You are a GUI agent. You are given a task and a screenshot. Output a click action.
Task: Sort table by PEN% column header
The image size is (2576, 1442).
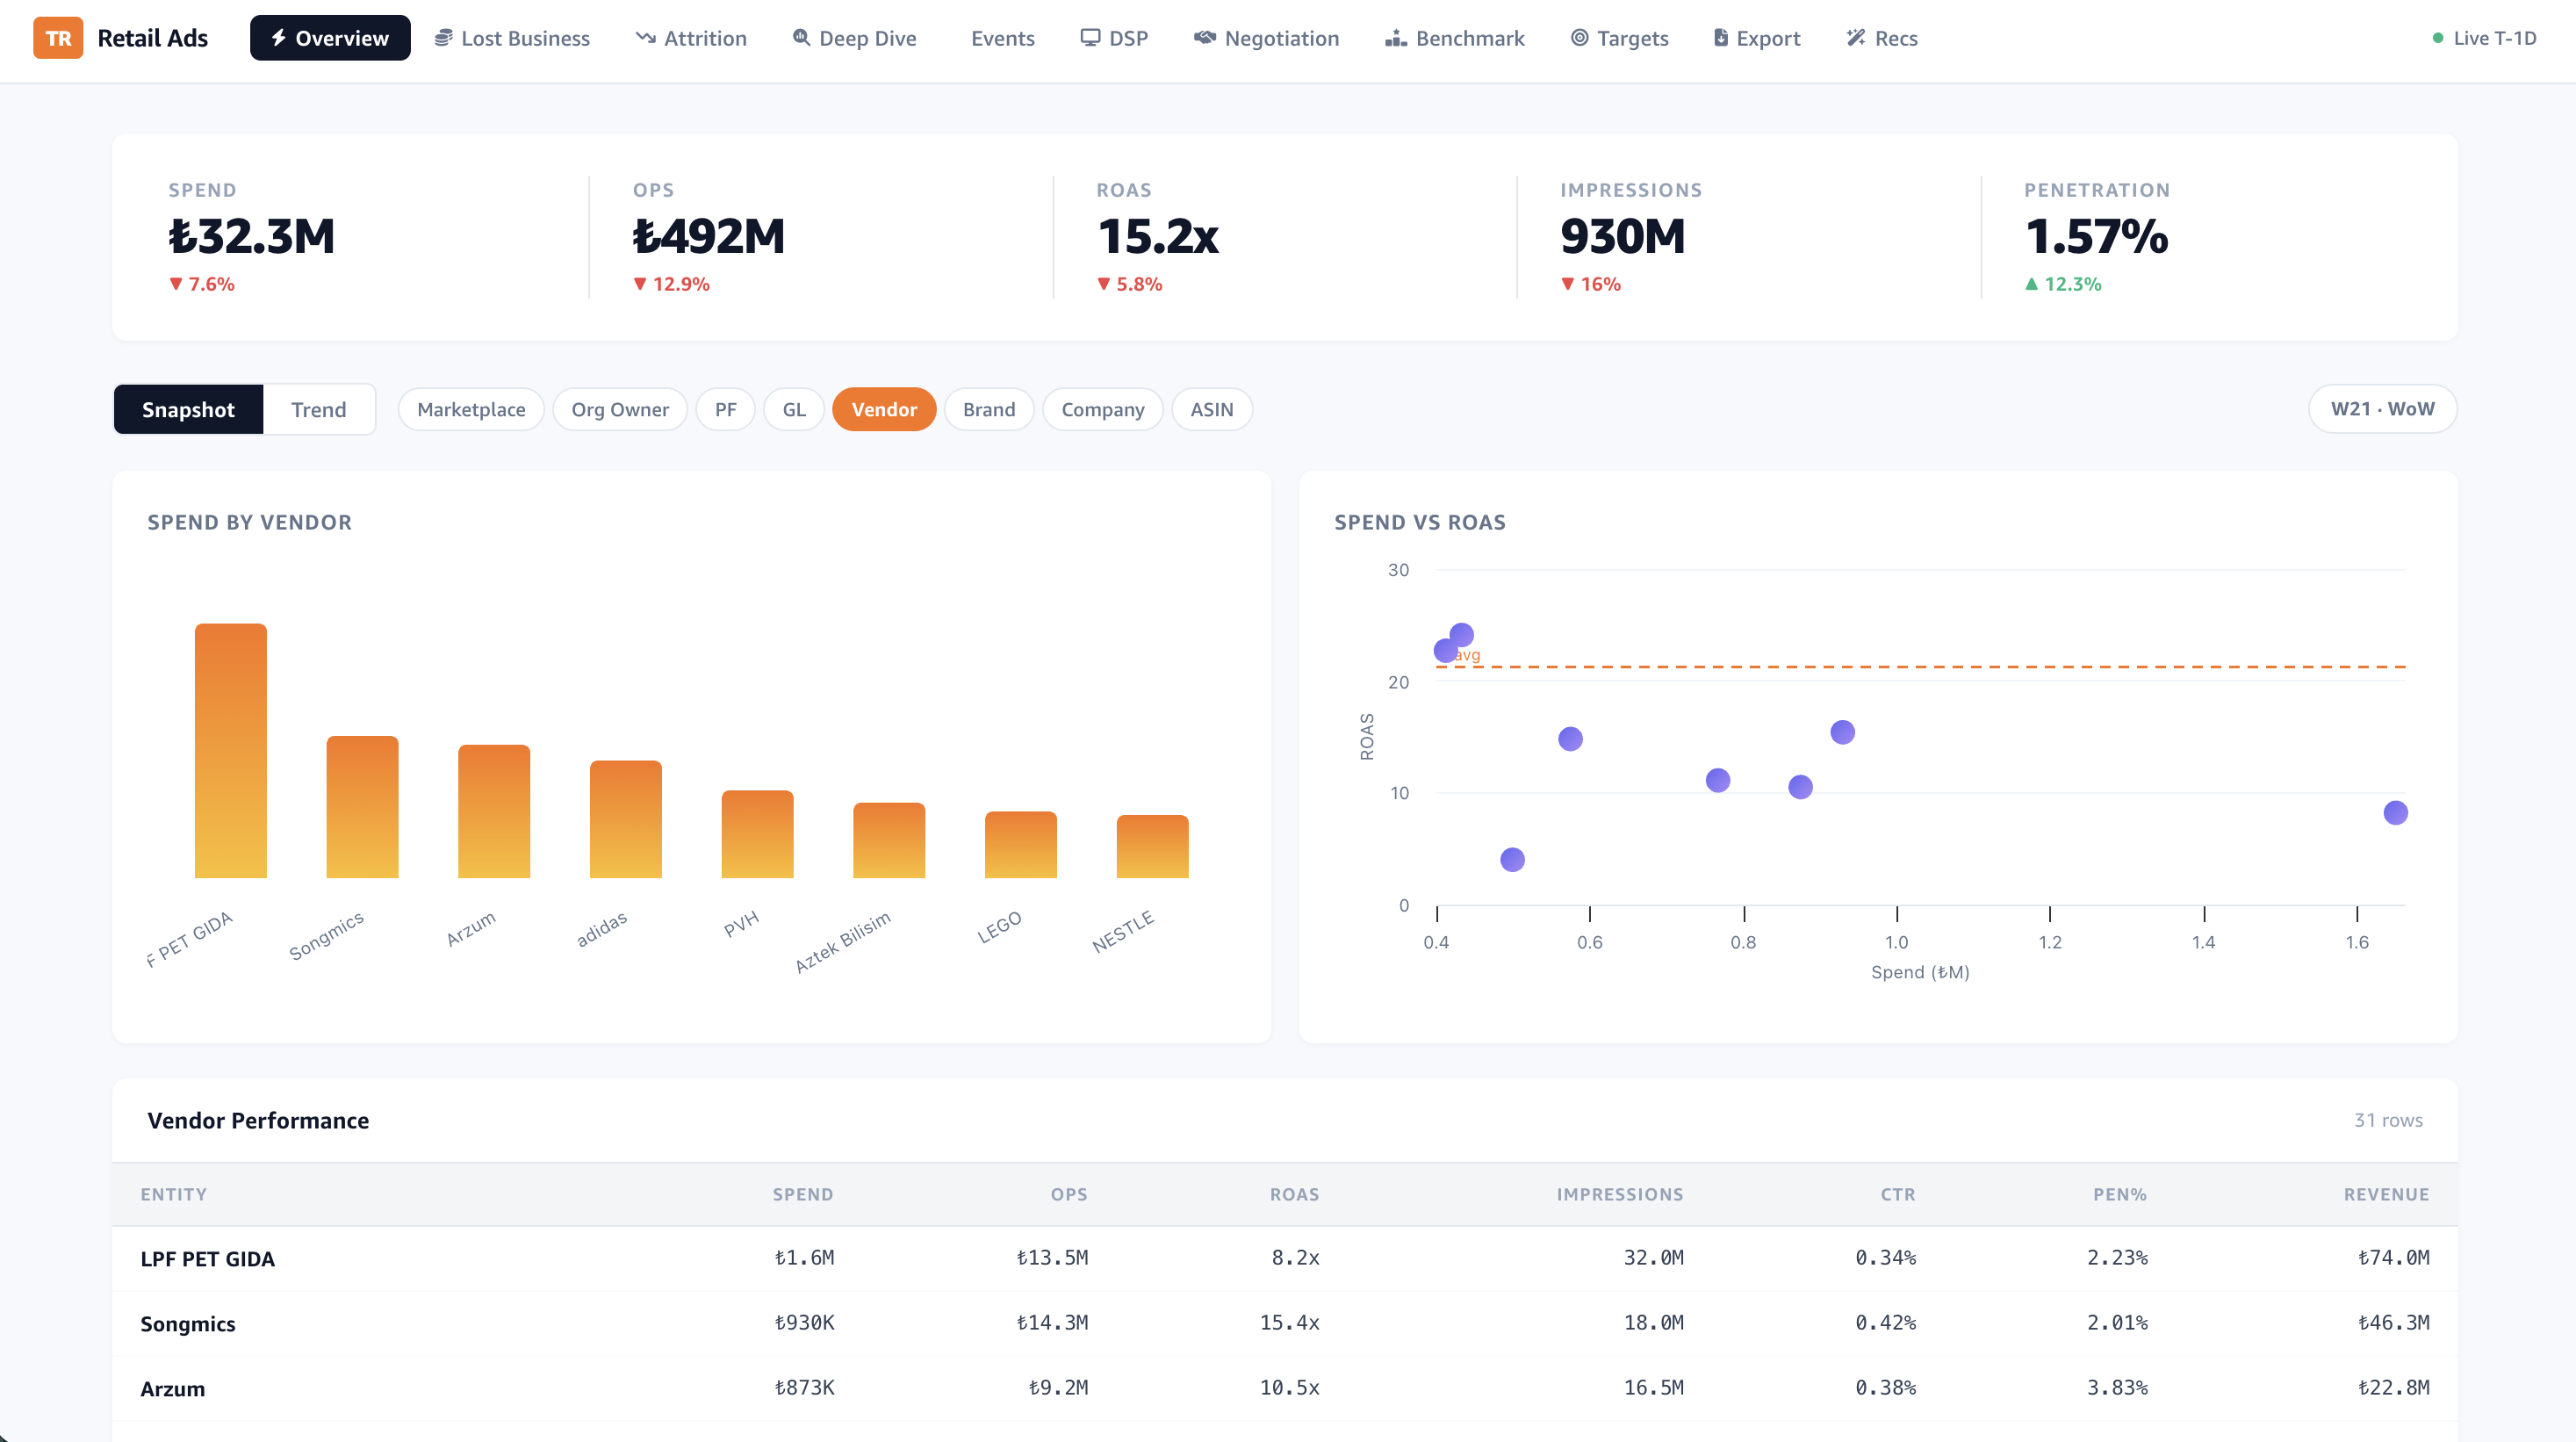pos(2120,1194)
